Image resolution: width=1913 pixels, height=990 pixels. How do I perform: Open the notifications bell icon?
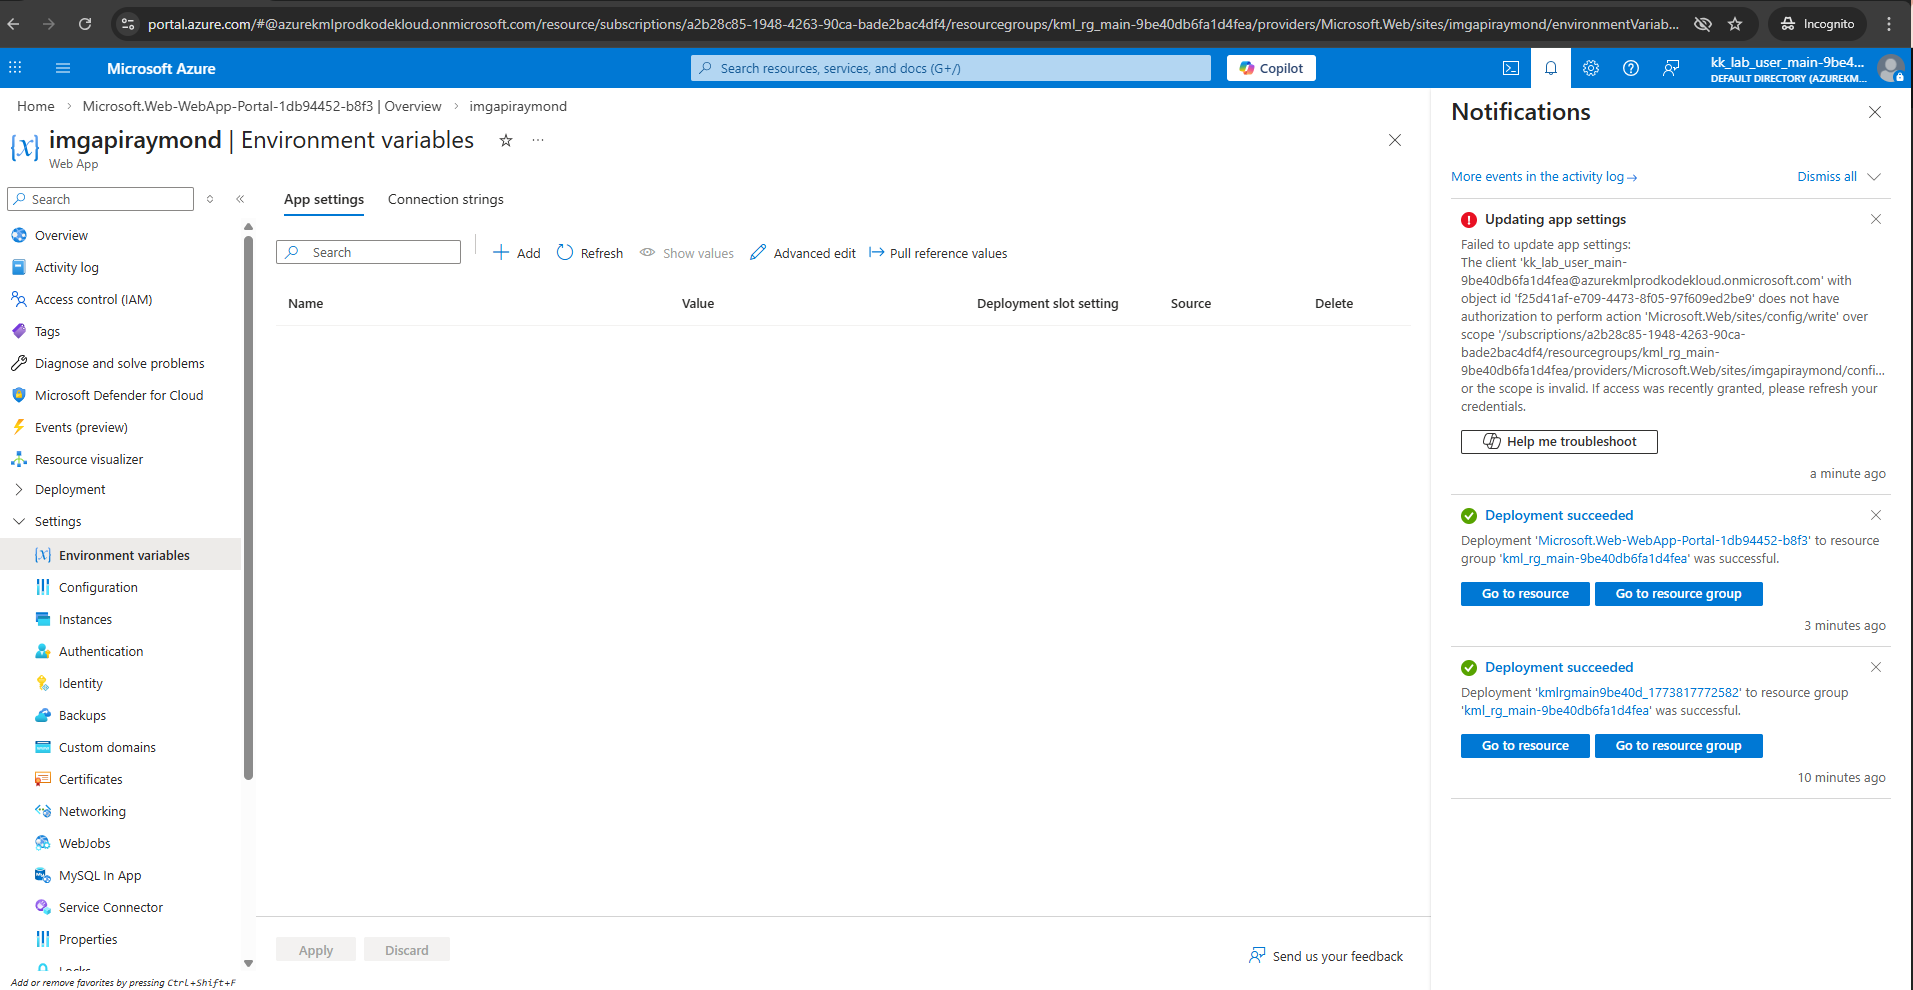[x=1551, y=68]
